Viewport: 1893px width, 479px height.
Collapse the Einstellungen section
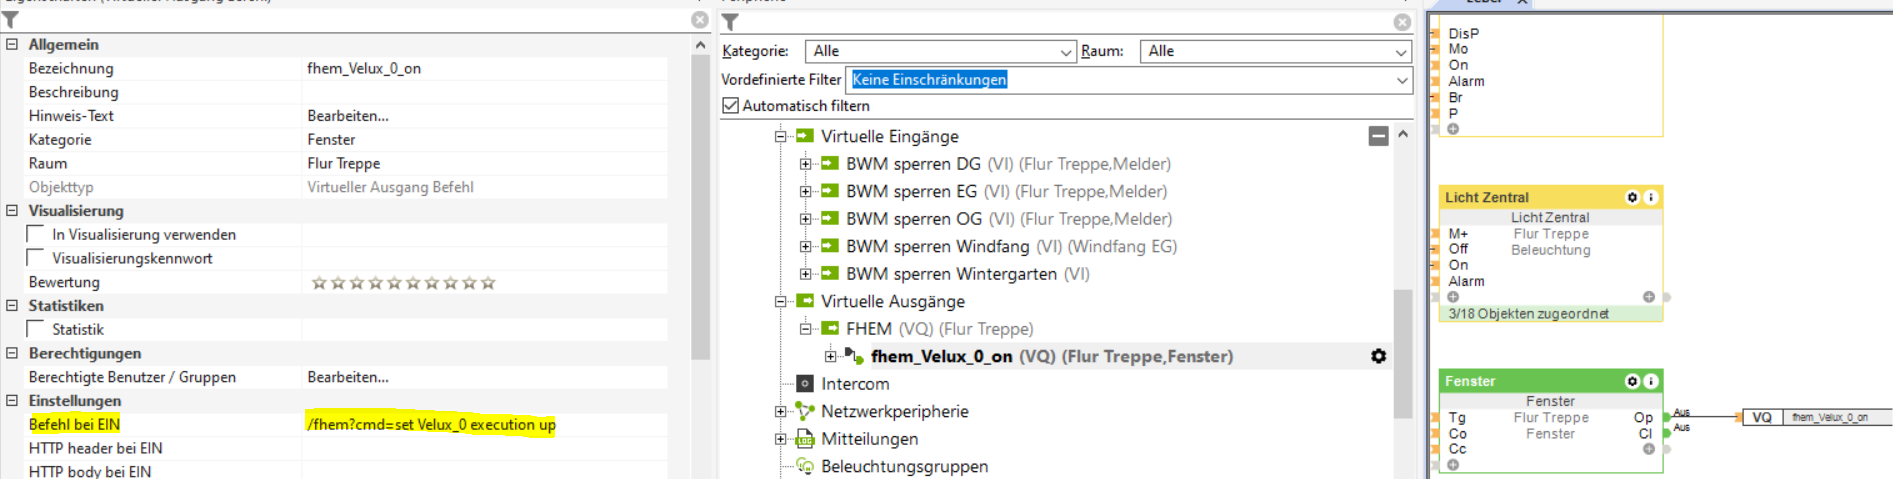[12, 400]
